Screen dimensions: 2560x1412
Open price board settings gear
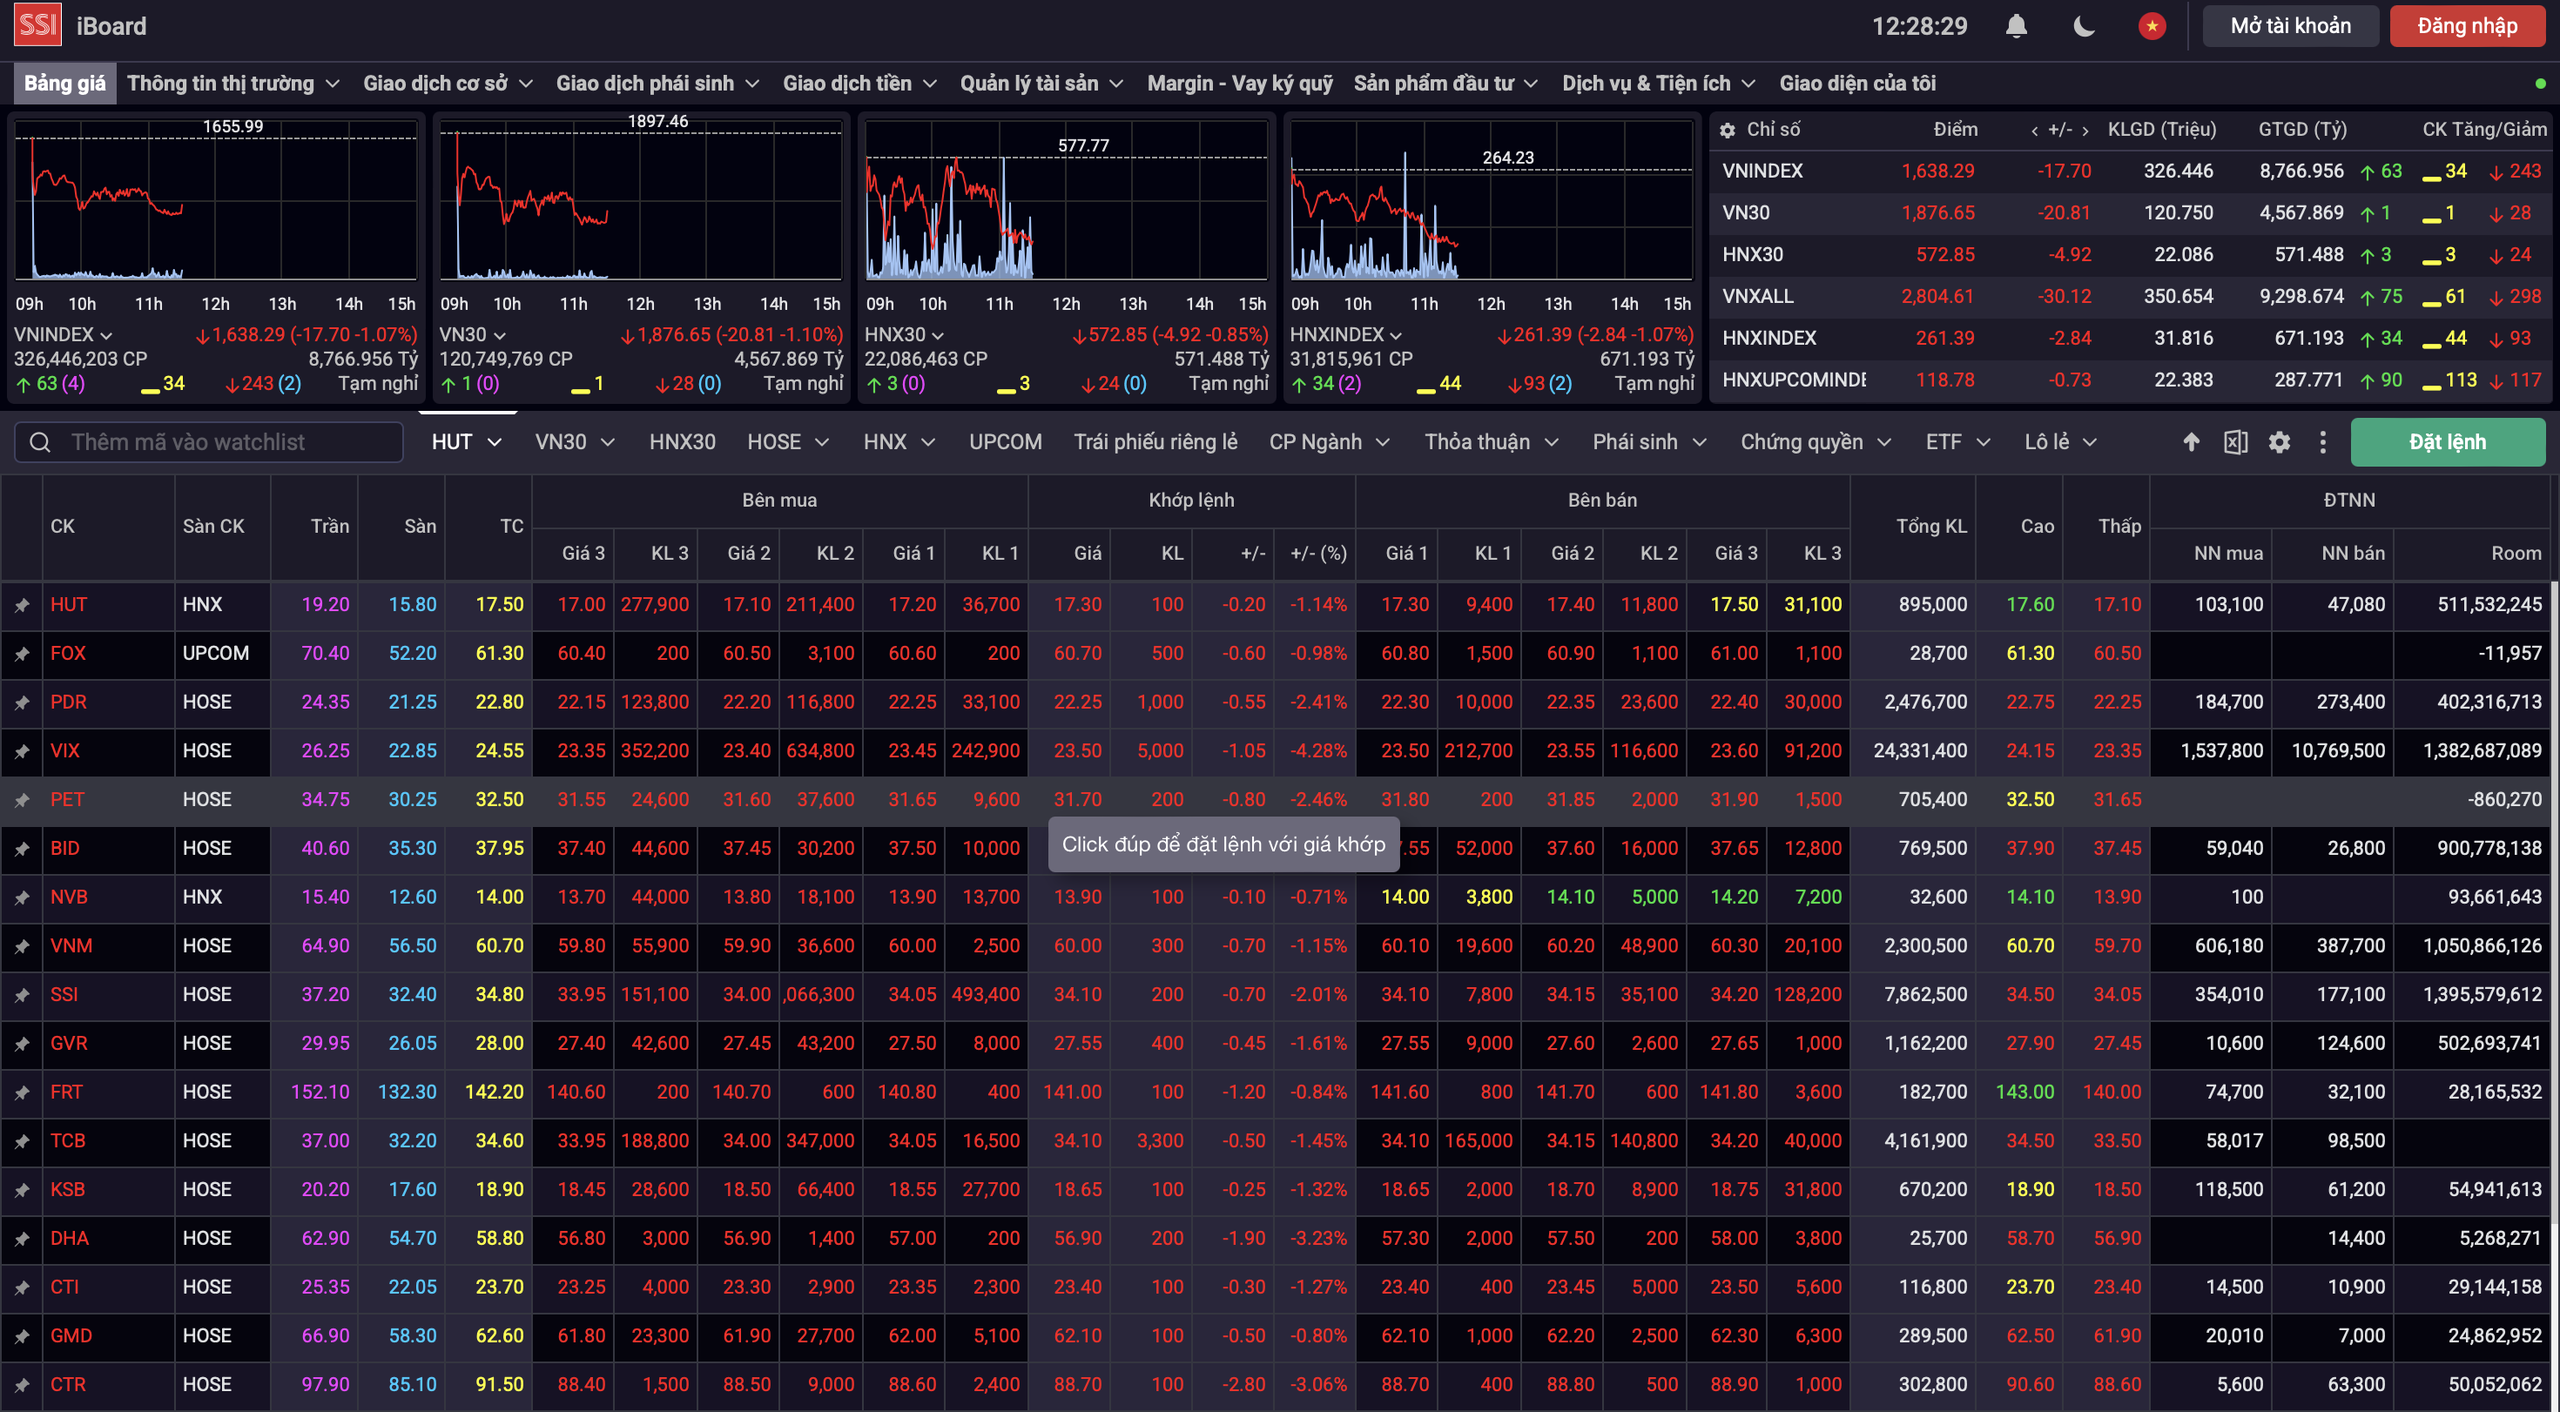(x=2279, y=442)
